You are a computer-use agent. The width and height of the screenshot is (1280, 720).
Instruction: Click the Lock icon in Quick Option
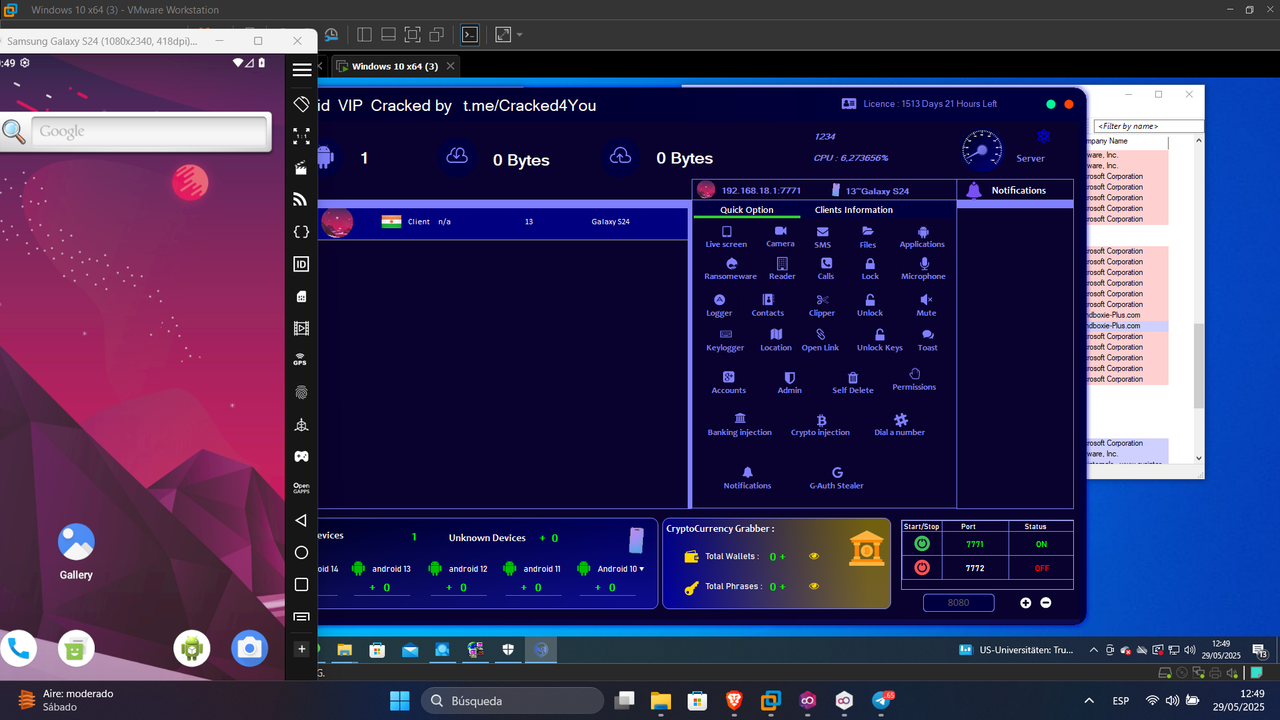click(870, 263)
